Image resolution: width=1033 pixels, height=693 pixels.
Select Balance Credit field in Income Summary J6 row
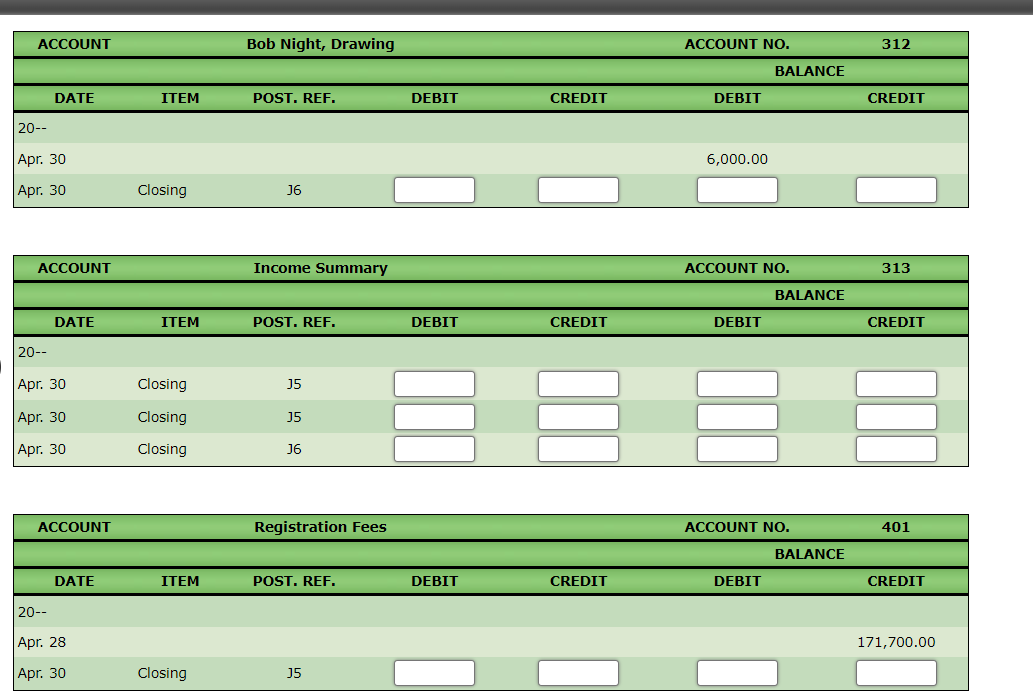click(x=896, y=449)
